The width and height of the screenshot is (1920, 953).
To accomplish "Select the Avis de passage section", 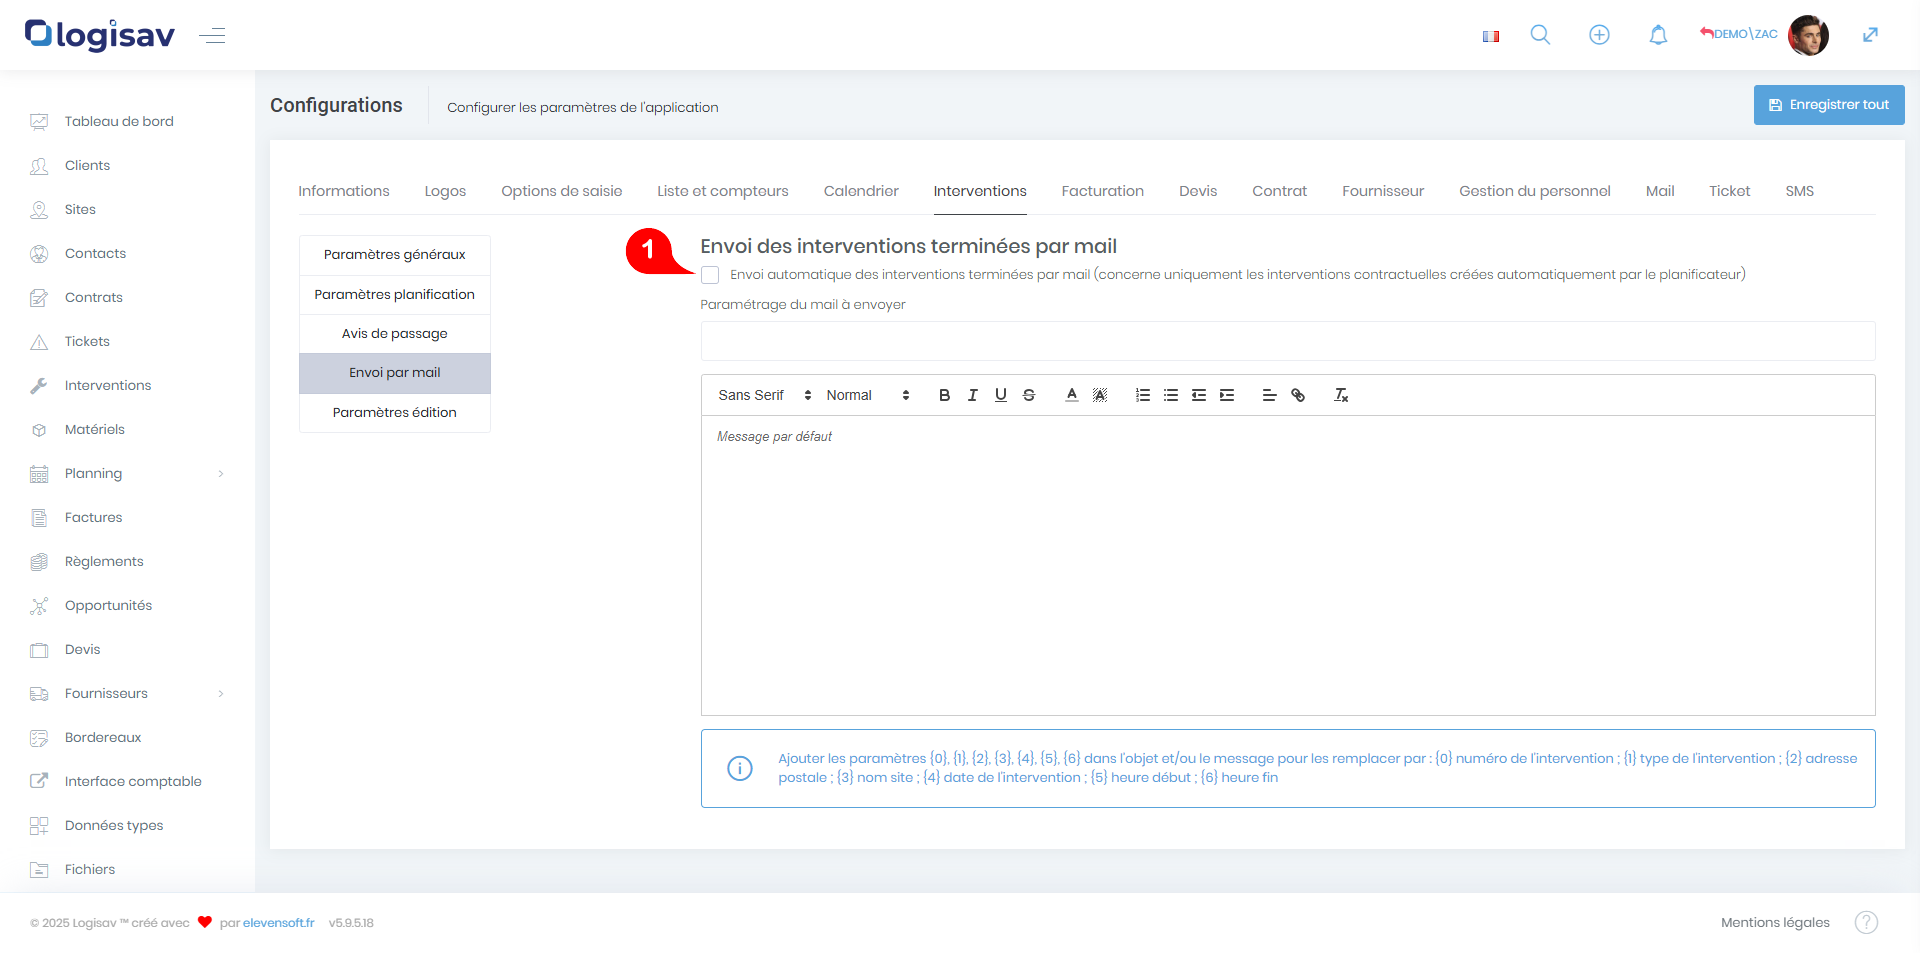I will tap(394, 334).
